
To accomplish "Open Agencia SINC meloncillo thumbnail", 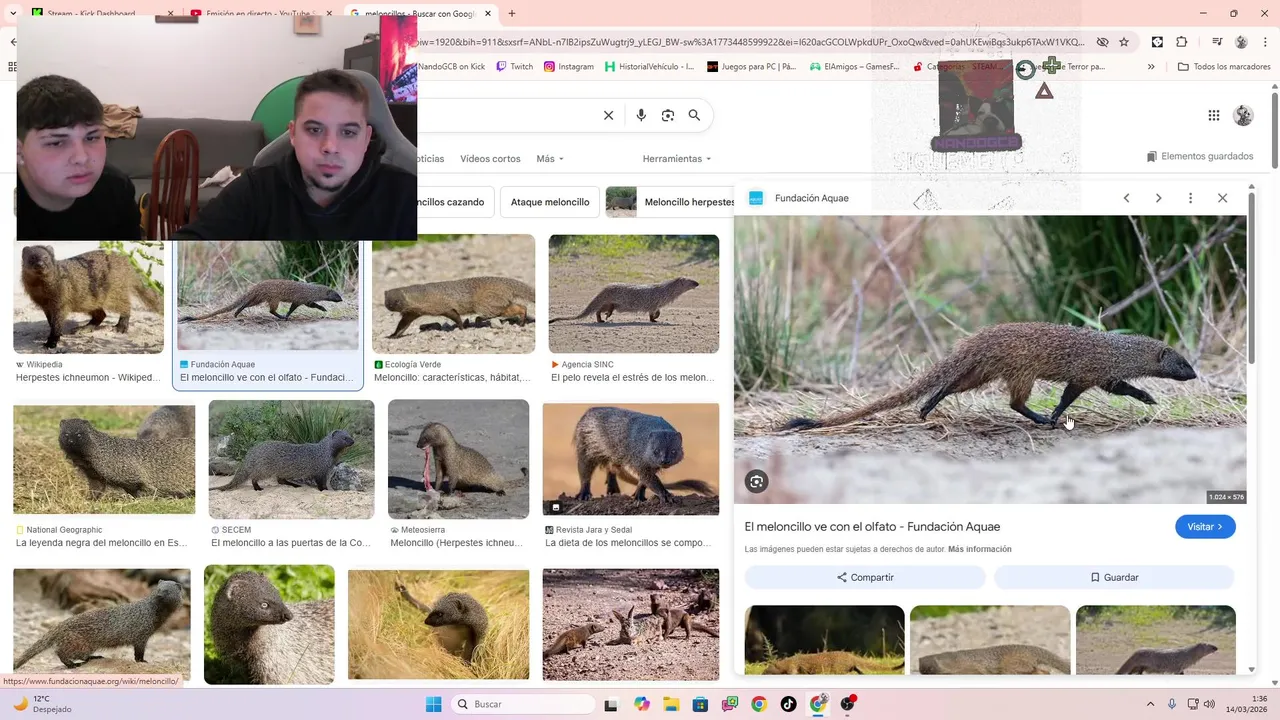I will (x=633, y=294).
